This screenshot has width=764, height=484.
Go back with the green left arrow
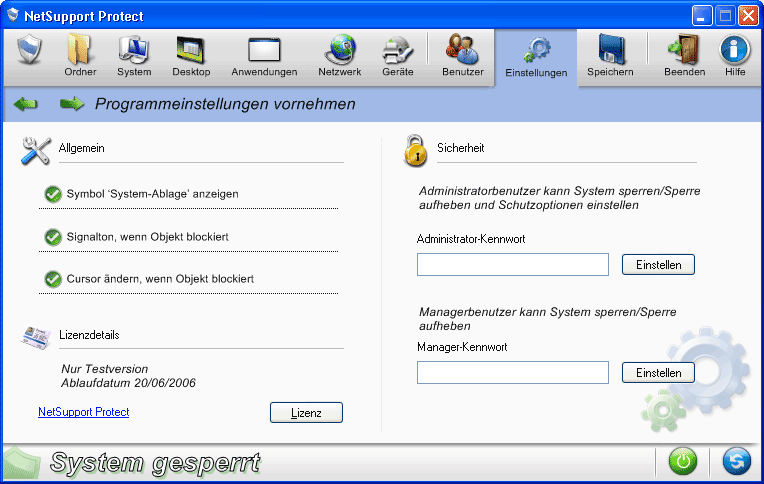coord(25,104)
